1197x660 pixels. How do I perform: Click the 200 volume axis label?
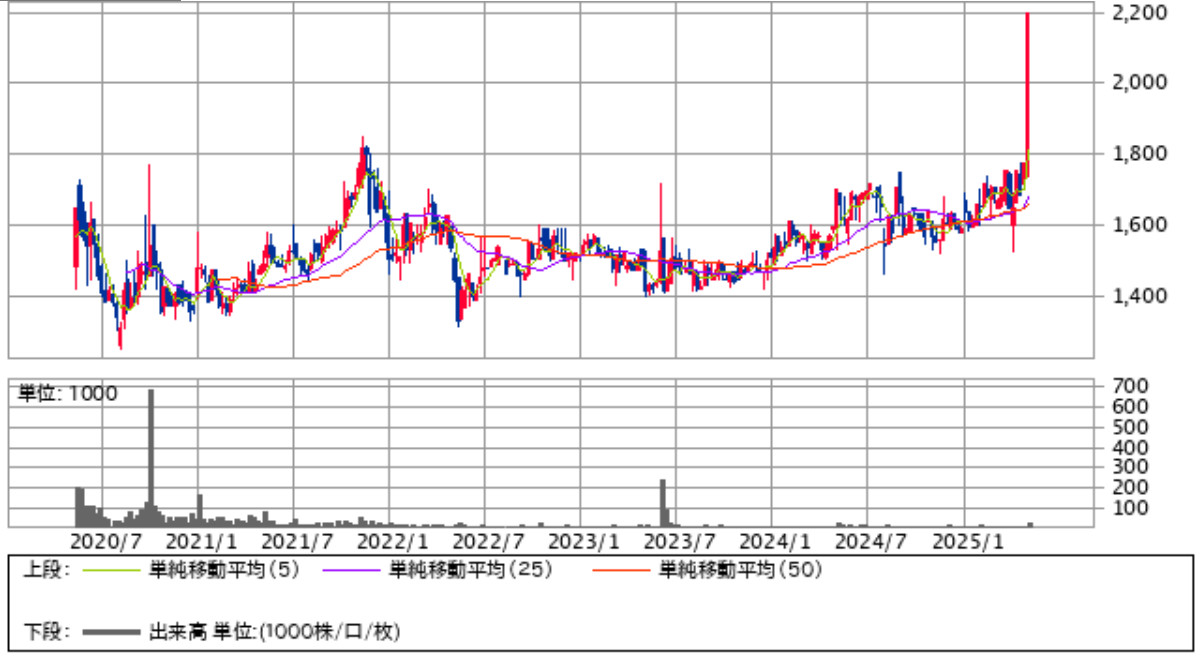[x=1131, y=487]
